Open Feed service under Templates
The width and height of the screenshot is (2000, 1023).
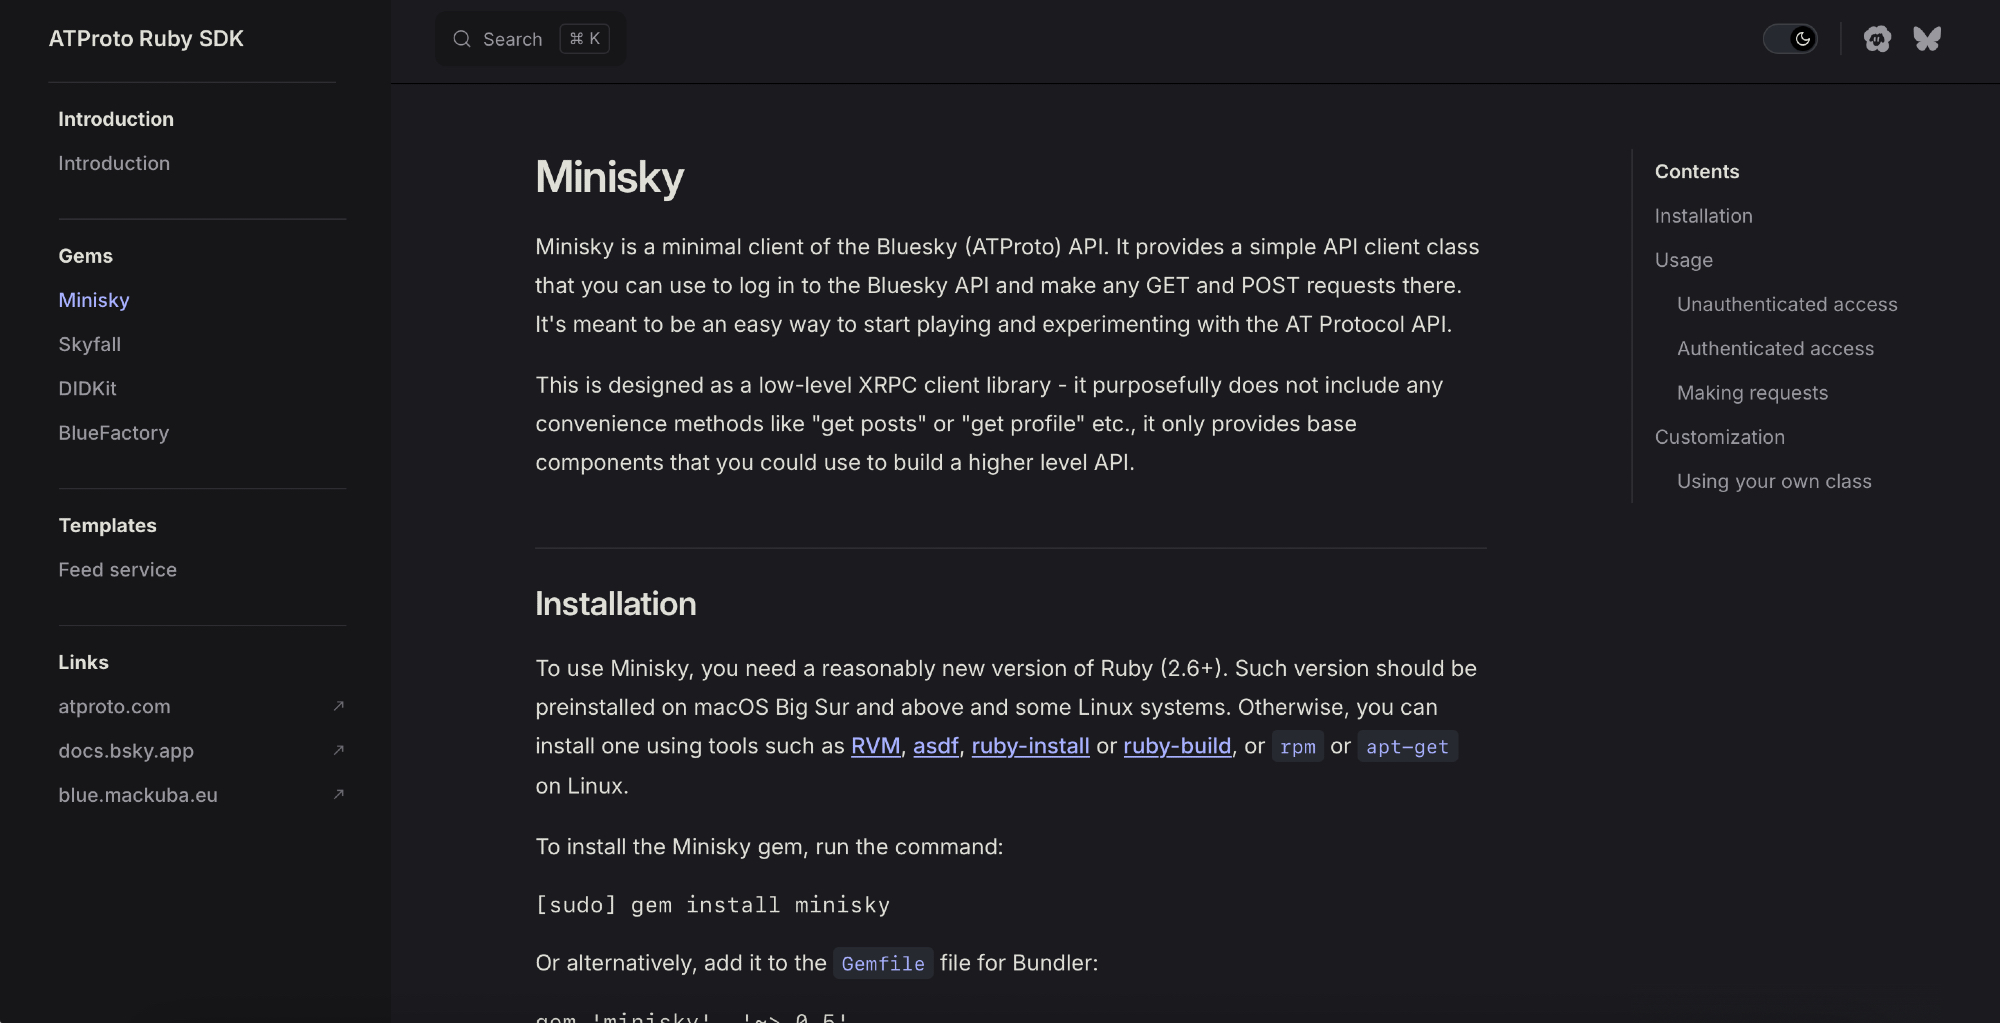(118, 569)
